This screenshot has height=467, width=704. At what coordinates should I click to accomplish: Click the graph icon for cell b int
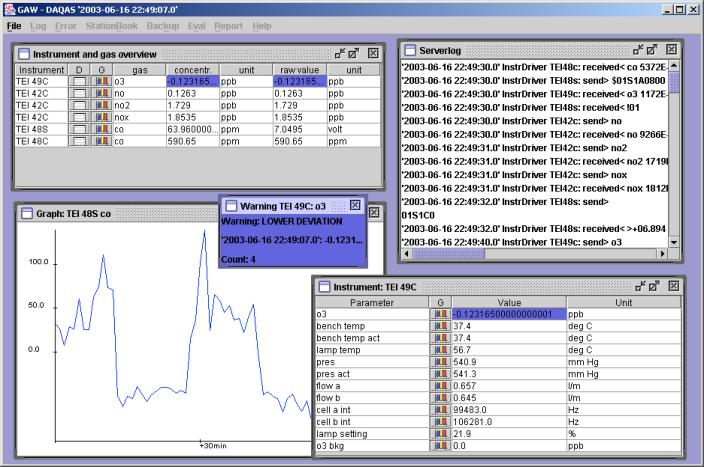(x=440, y=422)
